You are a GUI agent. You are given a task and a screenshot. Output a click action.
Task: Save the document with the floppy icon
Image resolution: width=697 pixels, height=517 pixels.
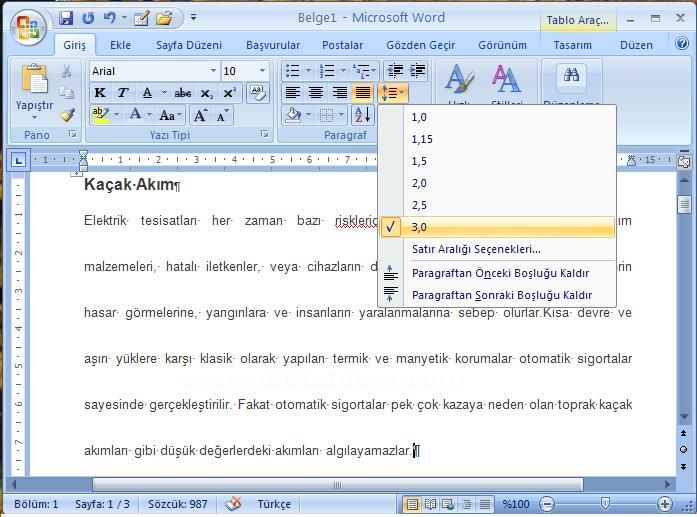(x=66, y=18)
